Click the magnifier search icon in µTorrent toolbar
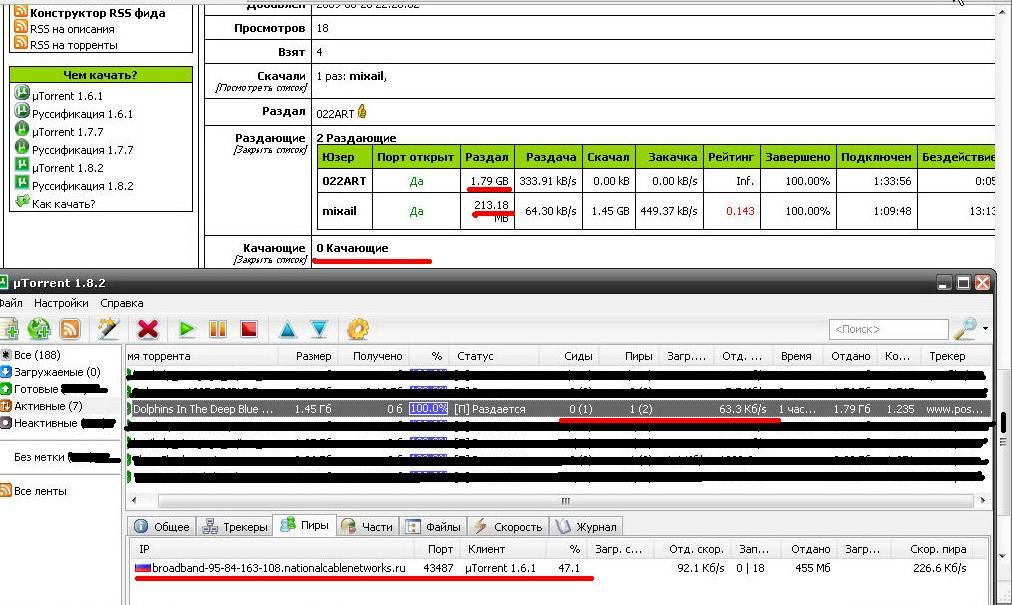 click(x=965, y=329)
